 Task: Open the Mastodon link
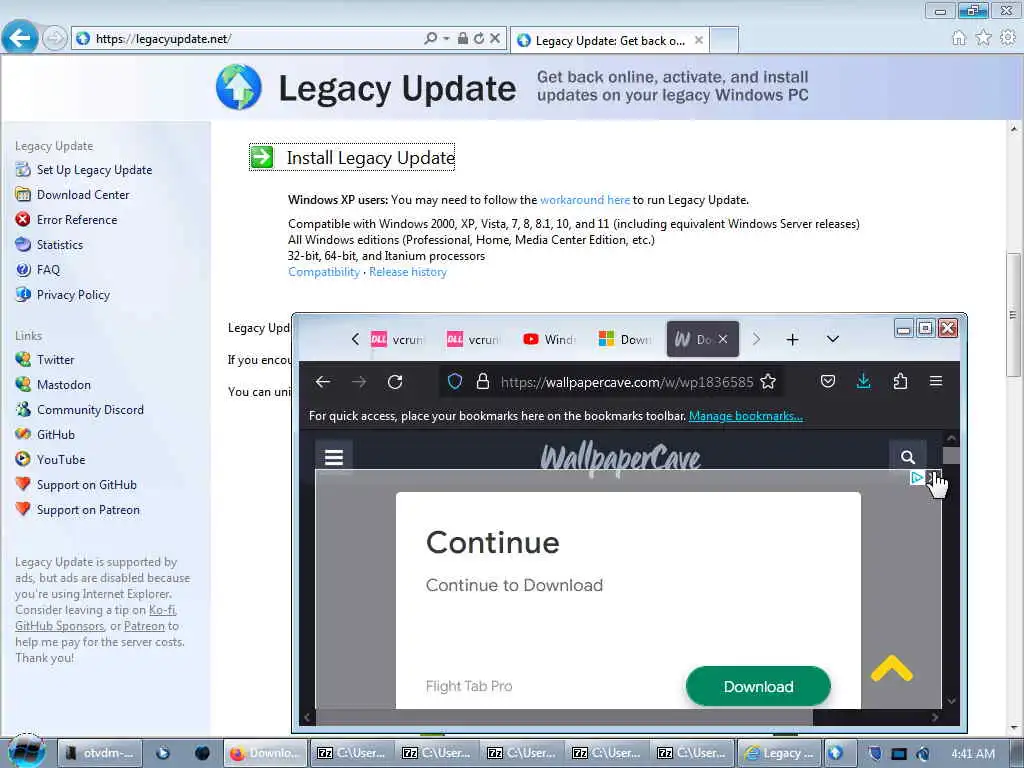point(63,385)
